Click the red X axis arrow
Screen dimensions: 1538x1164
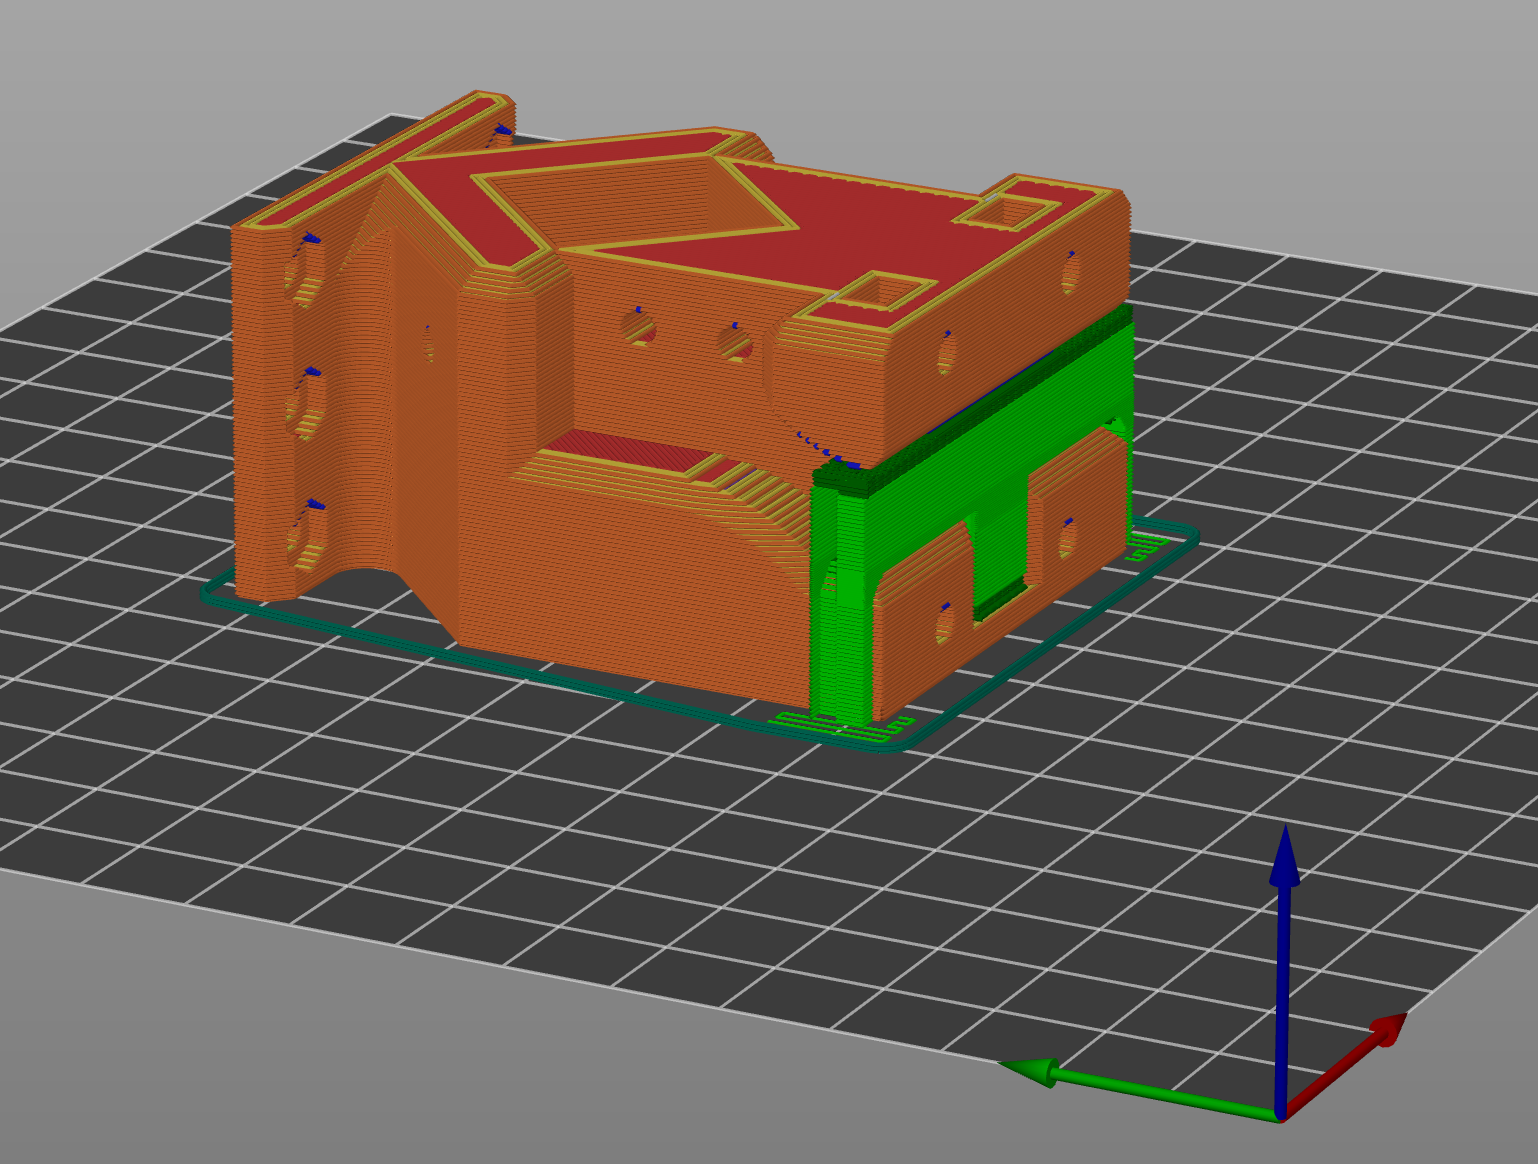(1345, 1066)
